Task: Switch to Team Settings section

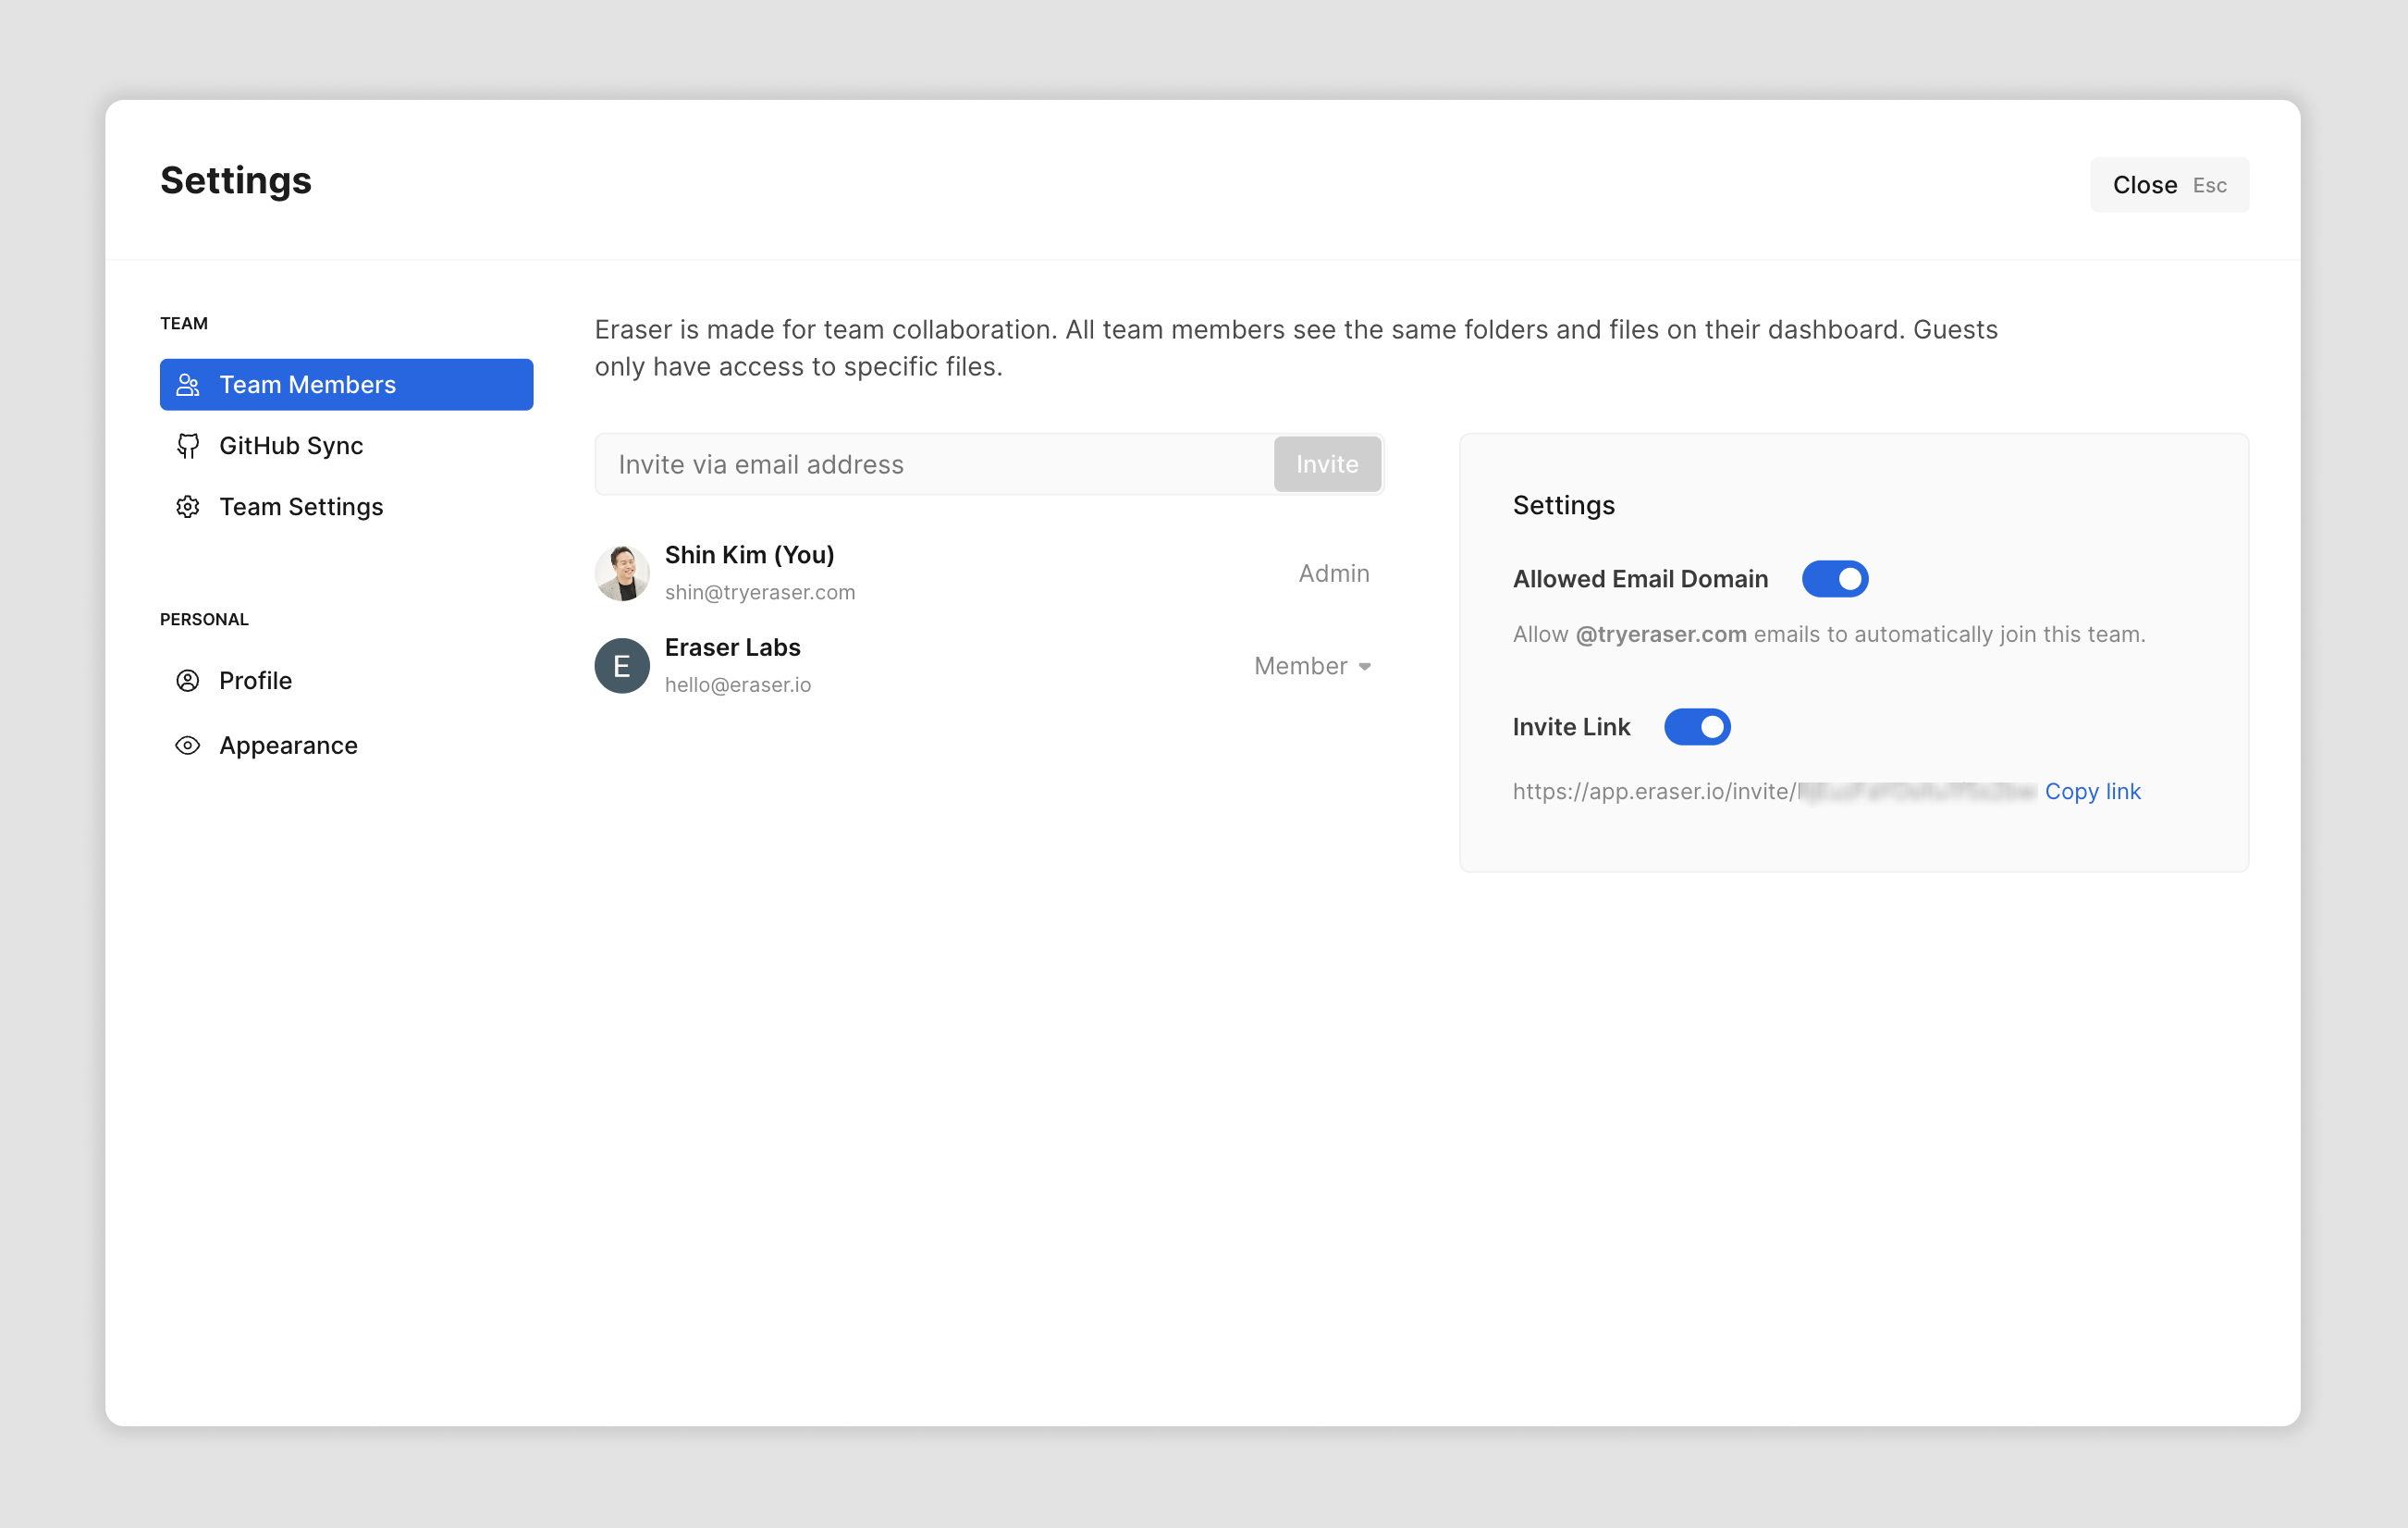Action: tap(301, 507)
